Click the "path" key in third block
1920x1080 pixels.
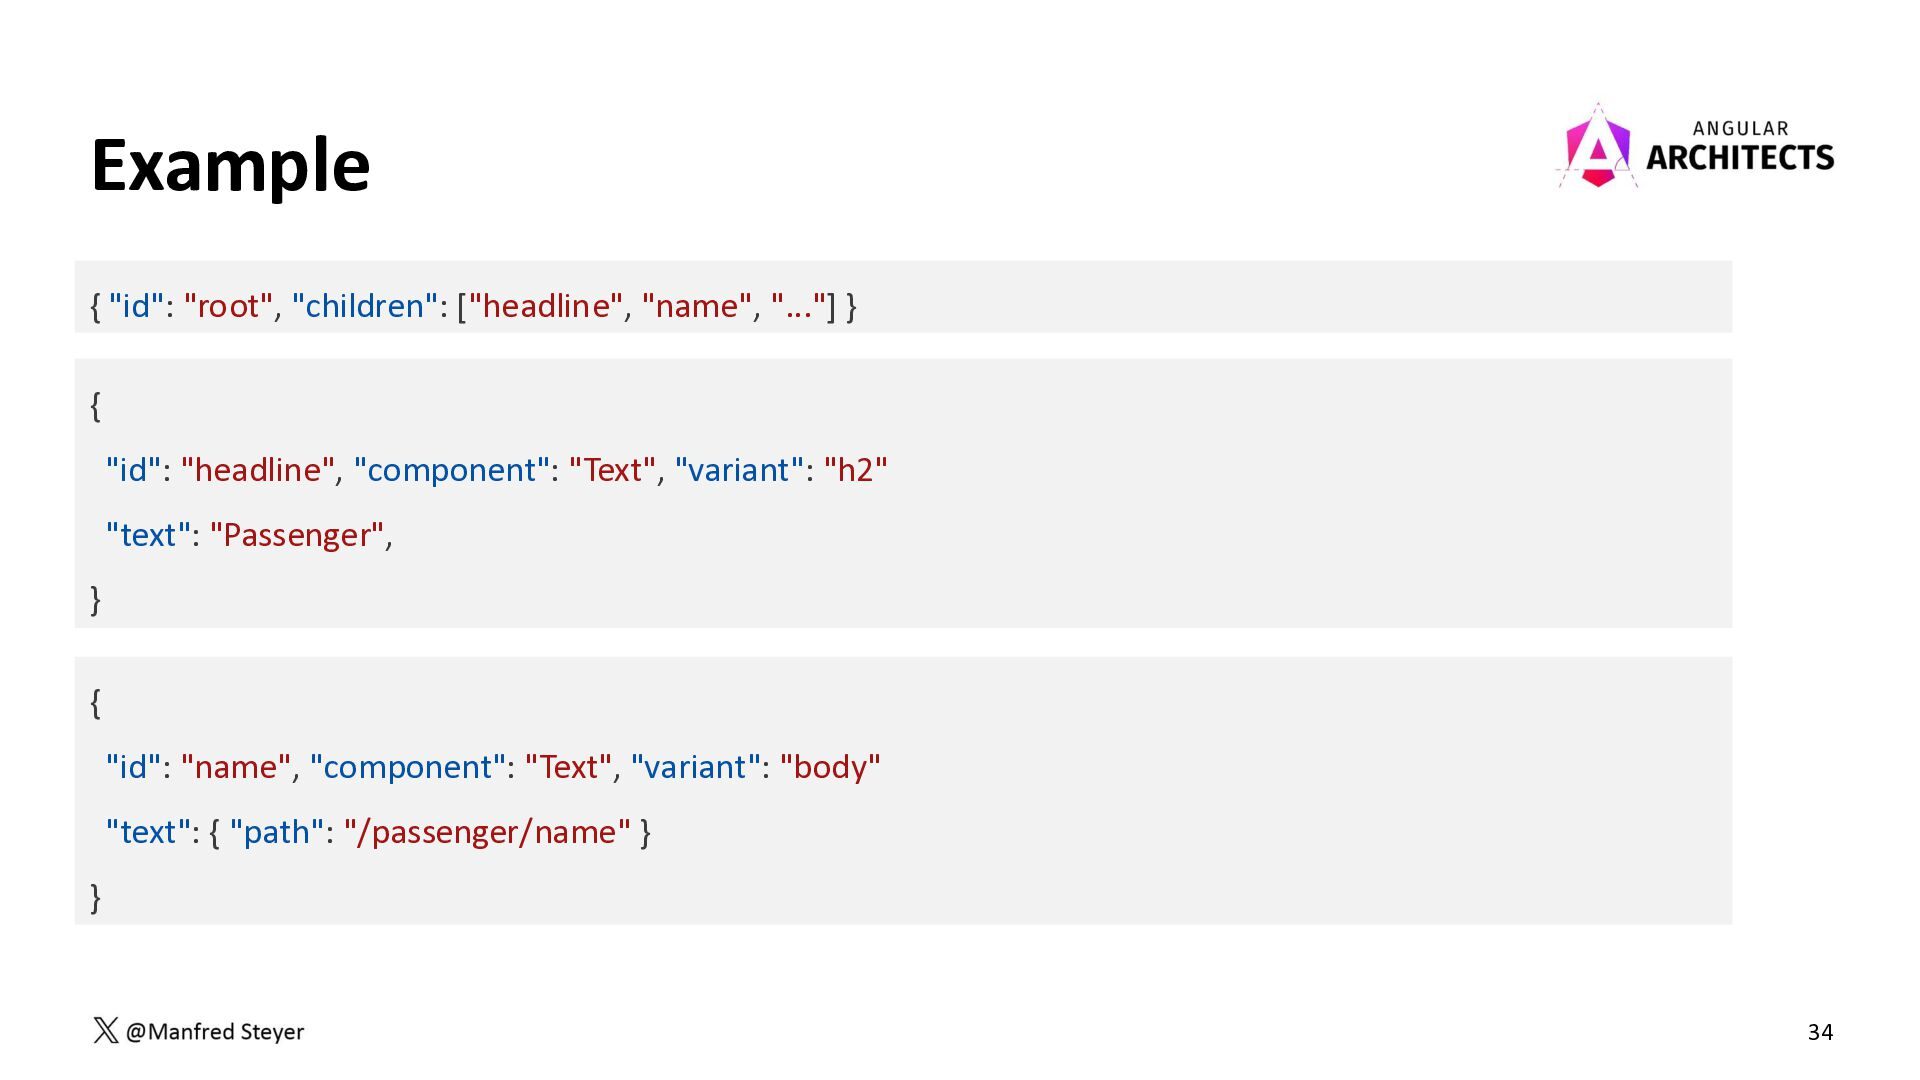277,831
